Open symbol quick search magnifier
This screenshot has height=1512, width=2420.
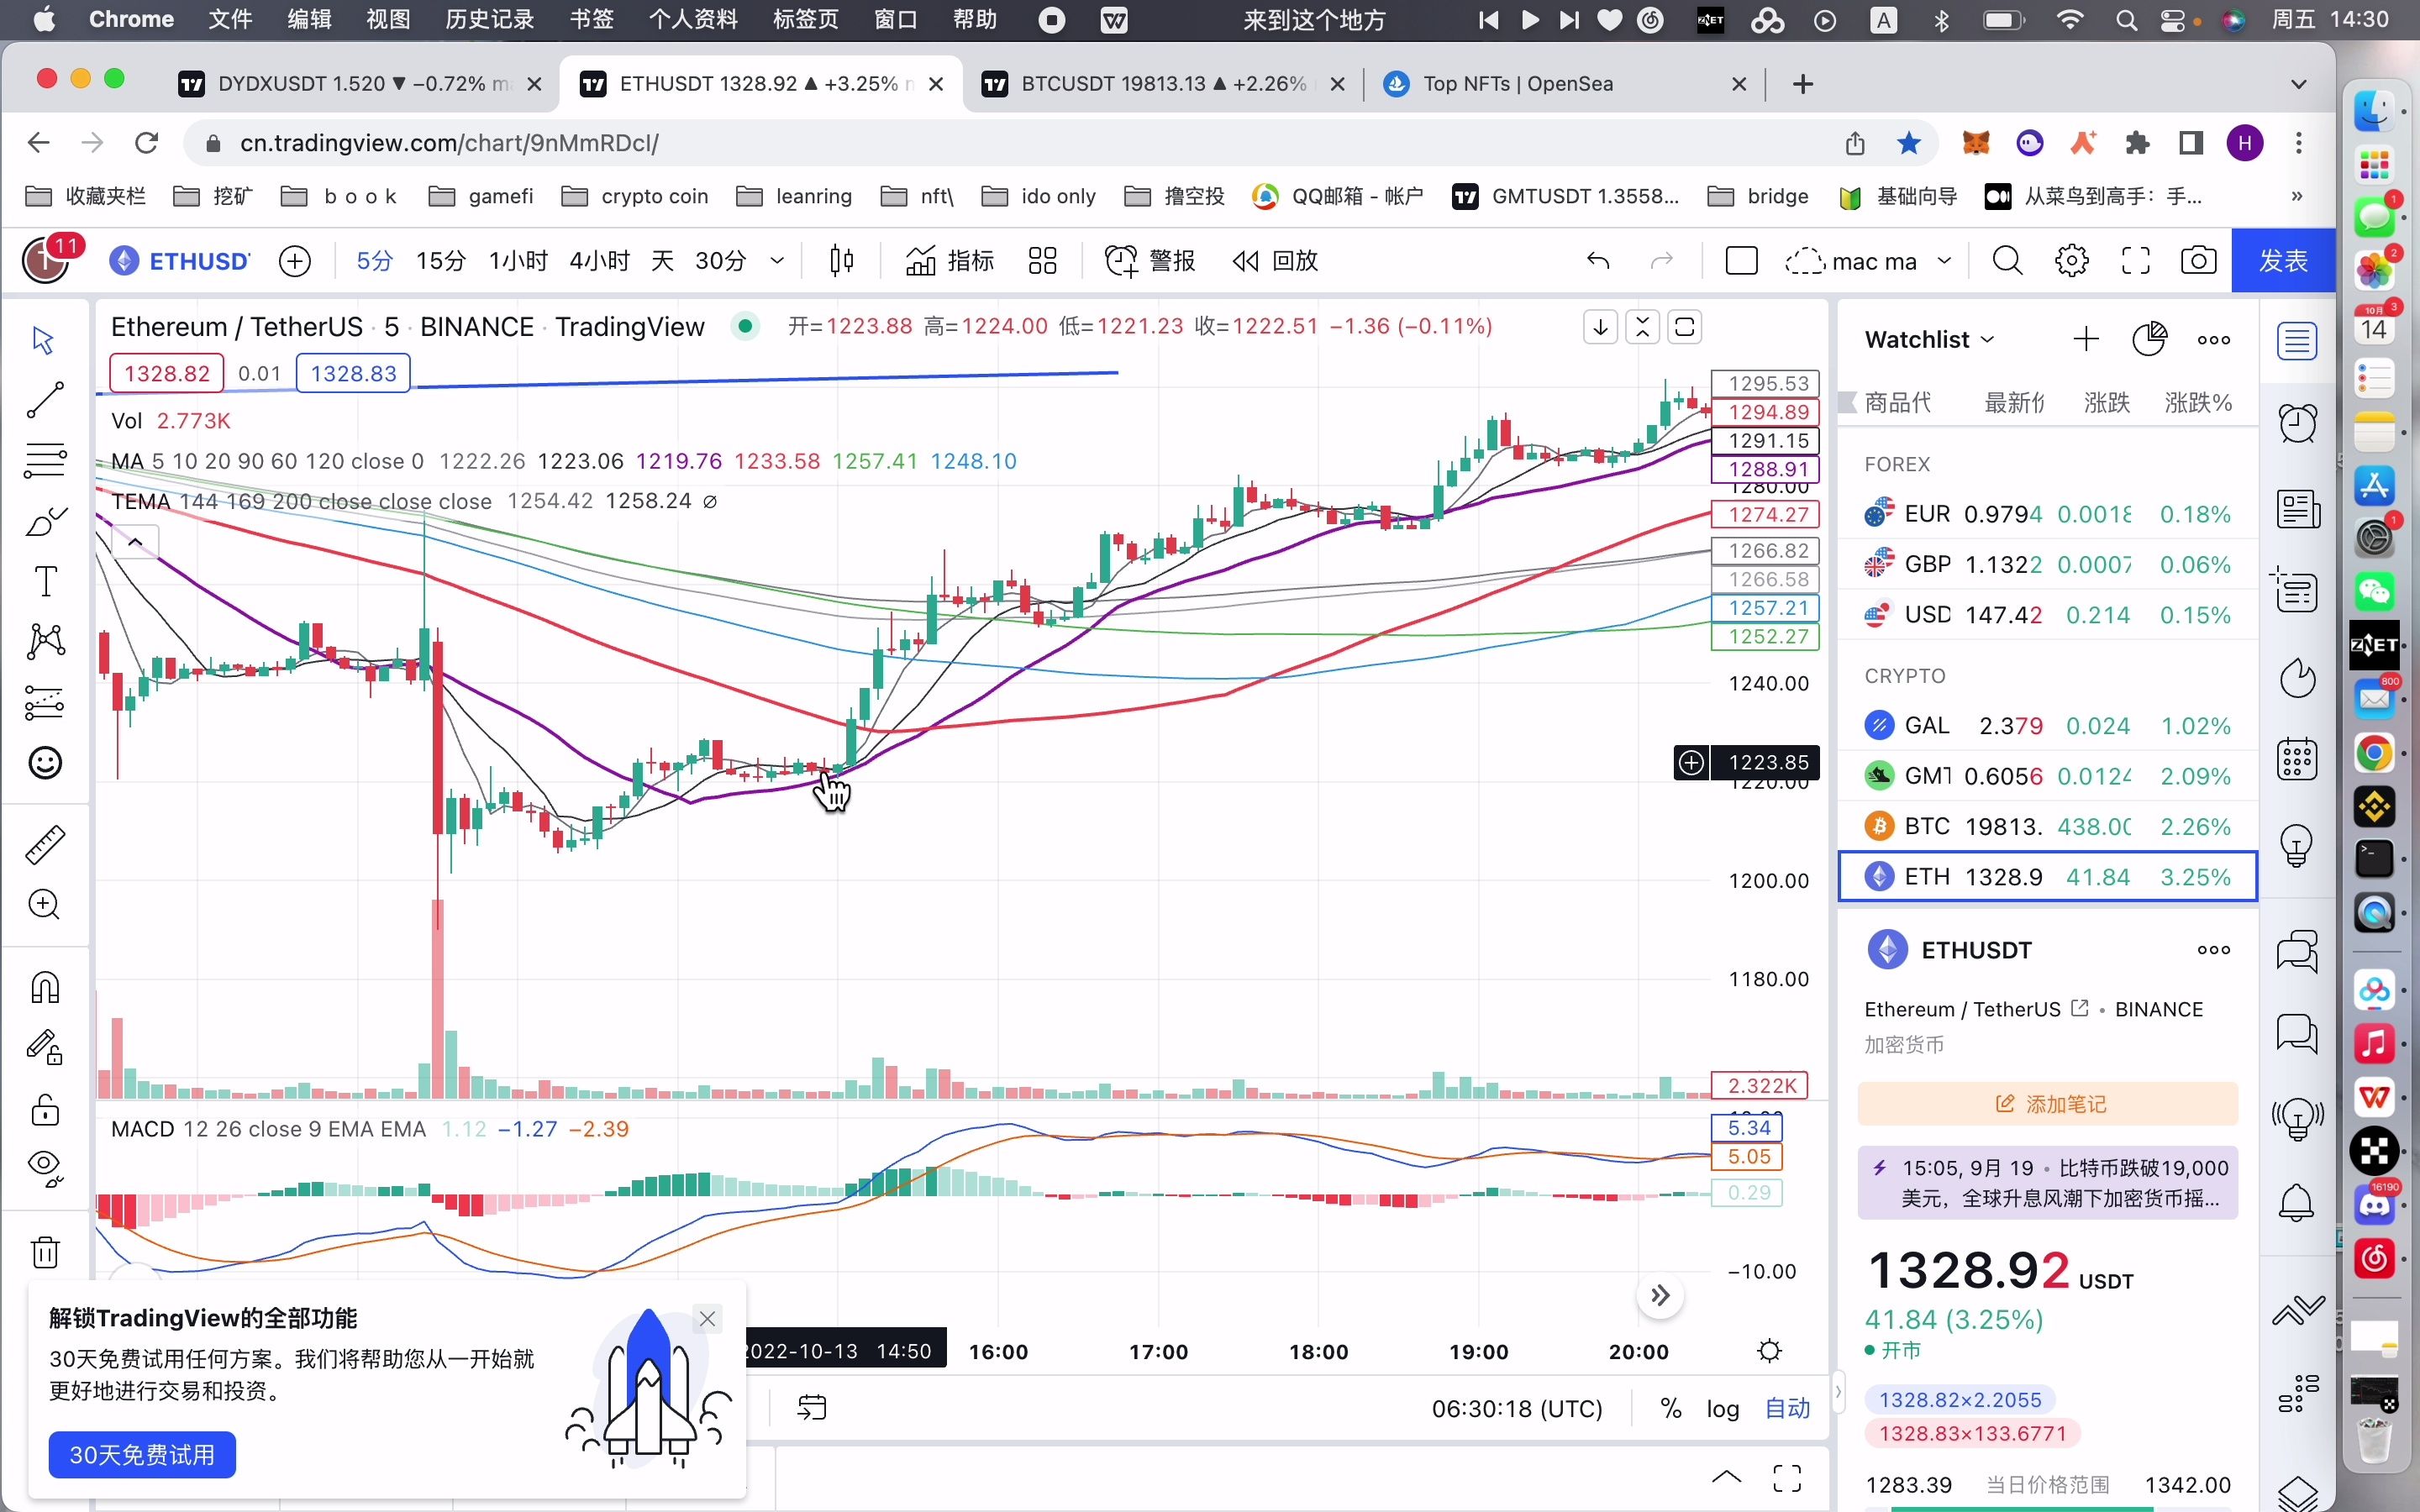pyautogui.click(x=2007, y=261)
